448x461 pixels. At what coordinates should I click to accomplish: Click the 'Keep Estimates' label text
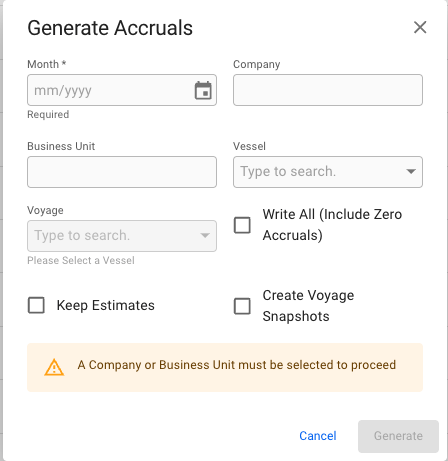point(106,305)
